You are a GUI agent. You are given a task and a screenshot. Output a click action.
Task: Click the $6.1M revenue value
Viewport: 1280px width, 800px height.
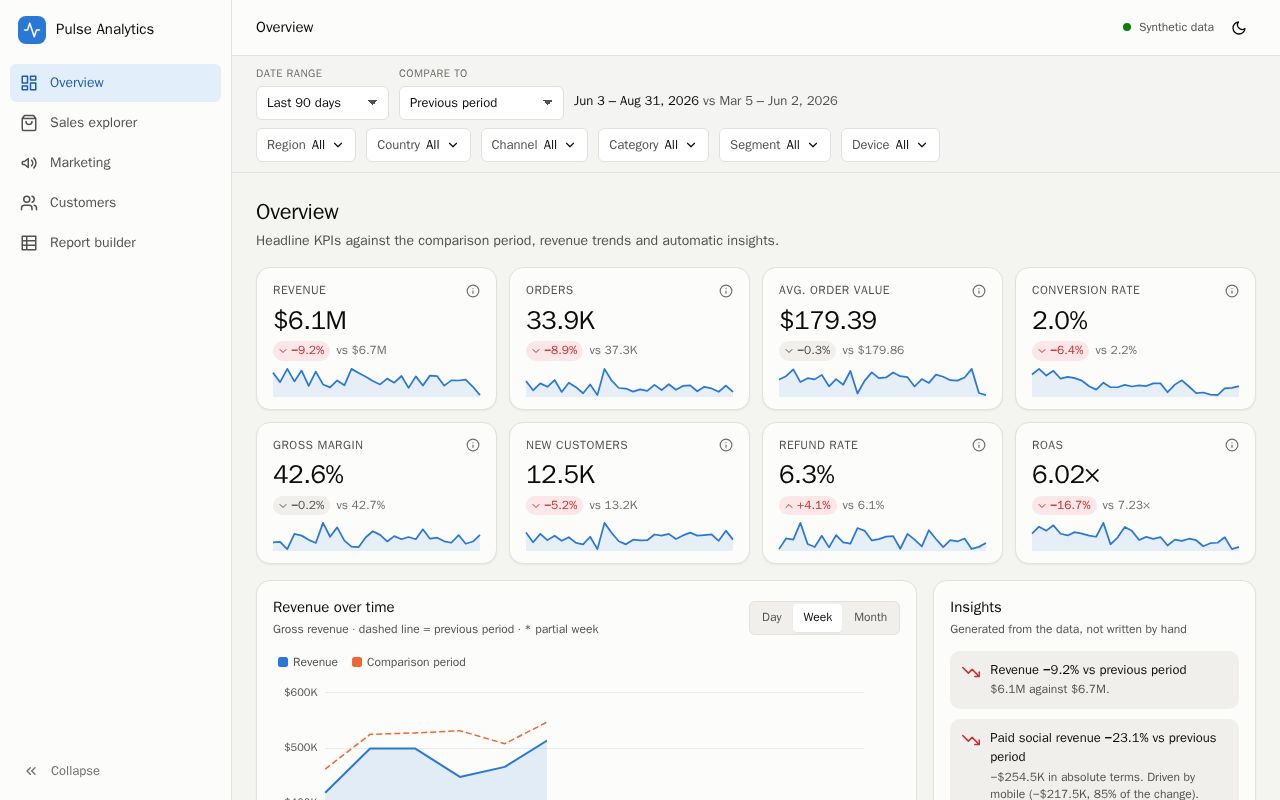click(310, 321)
